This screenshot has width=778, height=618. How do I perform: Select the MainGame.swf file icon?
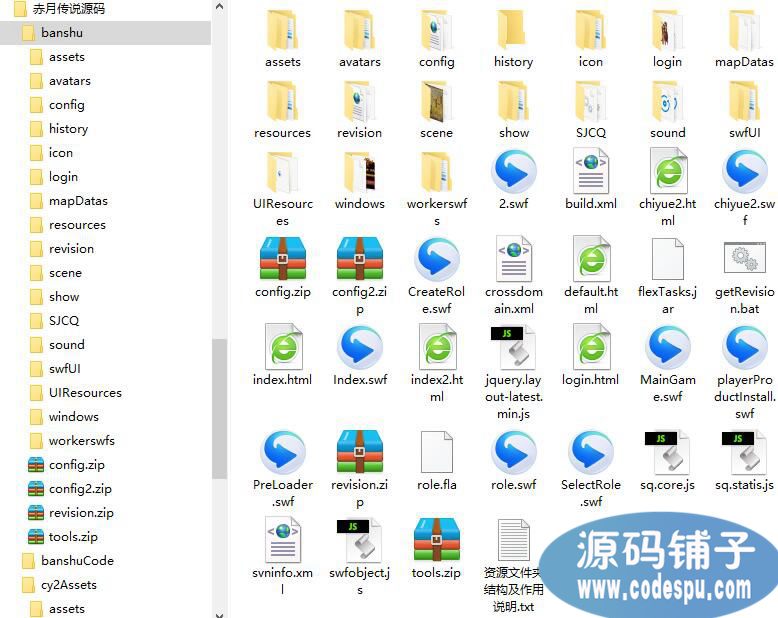pyautogui.click(x=668, y=347)
